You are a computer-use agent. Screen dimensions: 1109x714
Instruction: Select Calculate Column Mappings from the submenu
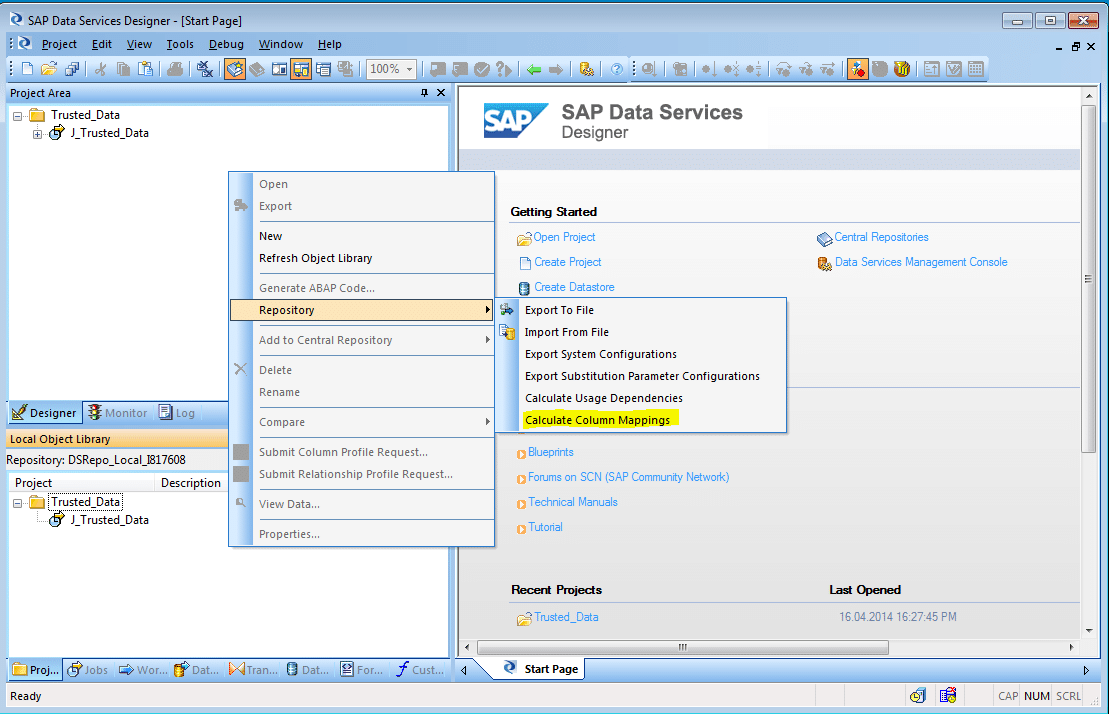(x=597, y=420)
